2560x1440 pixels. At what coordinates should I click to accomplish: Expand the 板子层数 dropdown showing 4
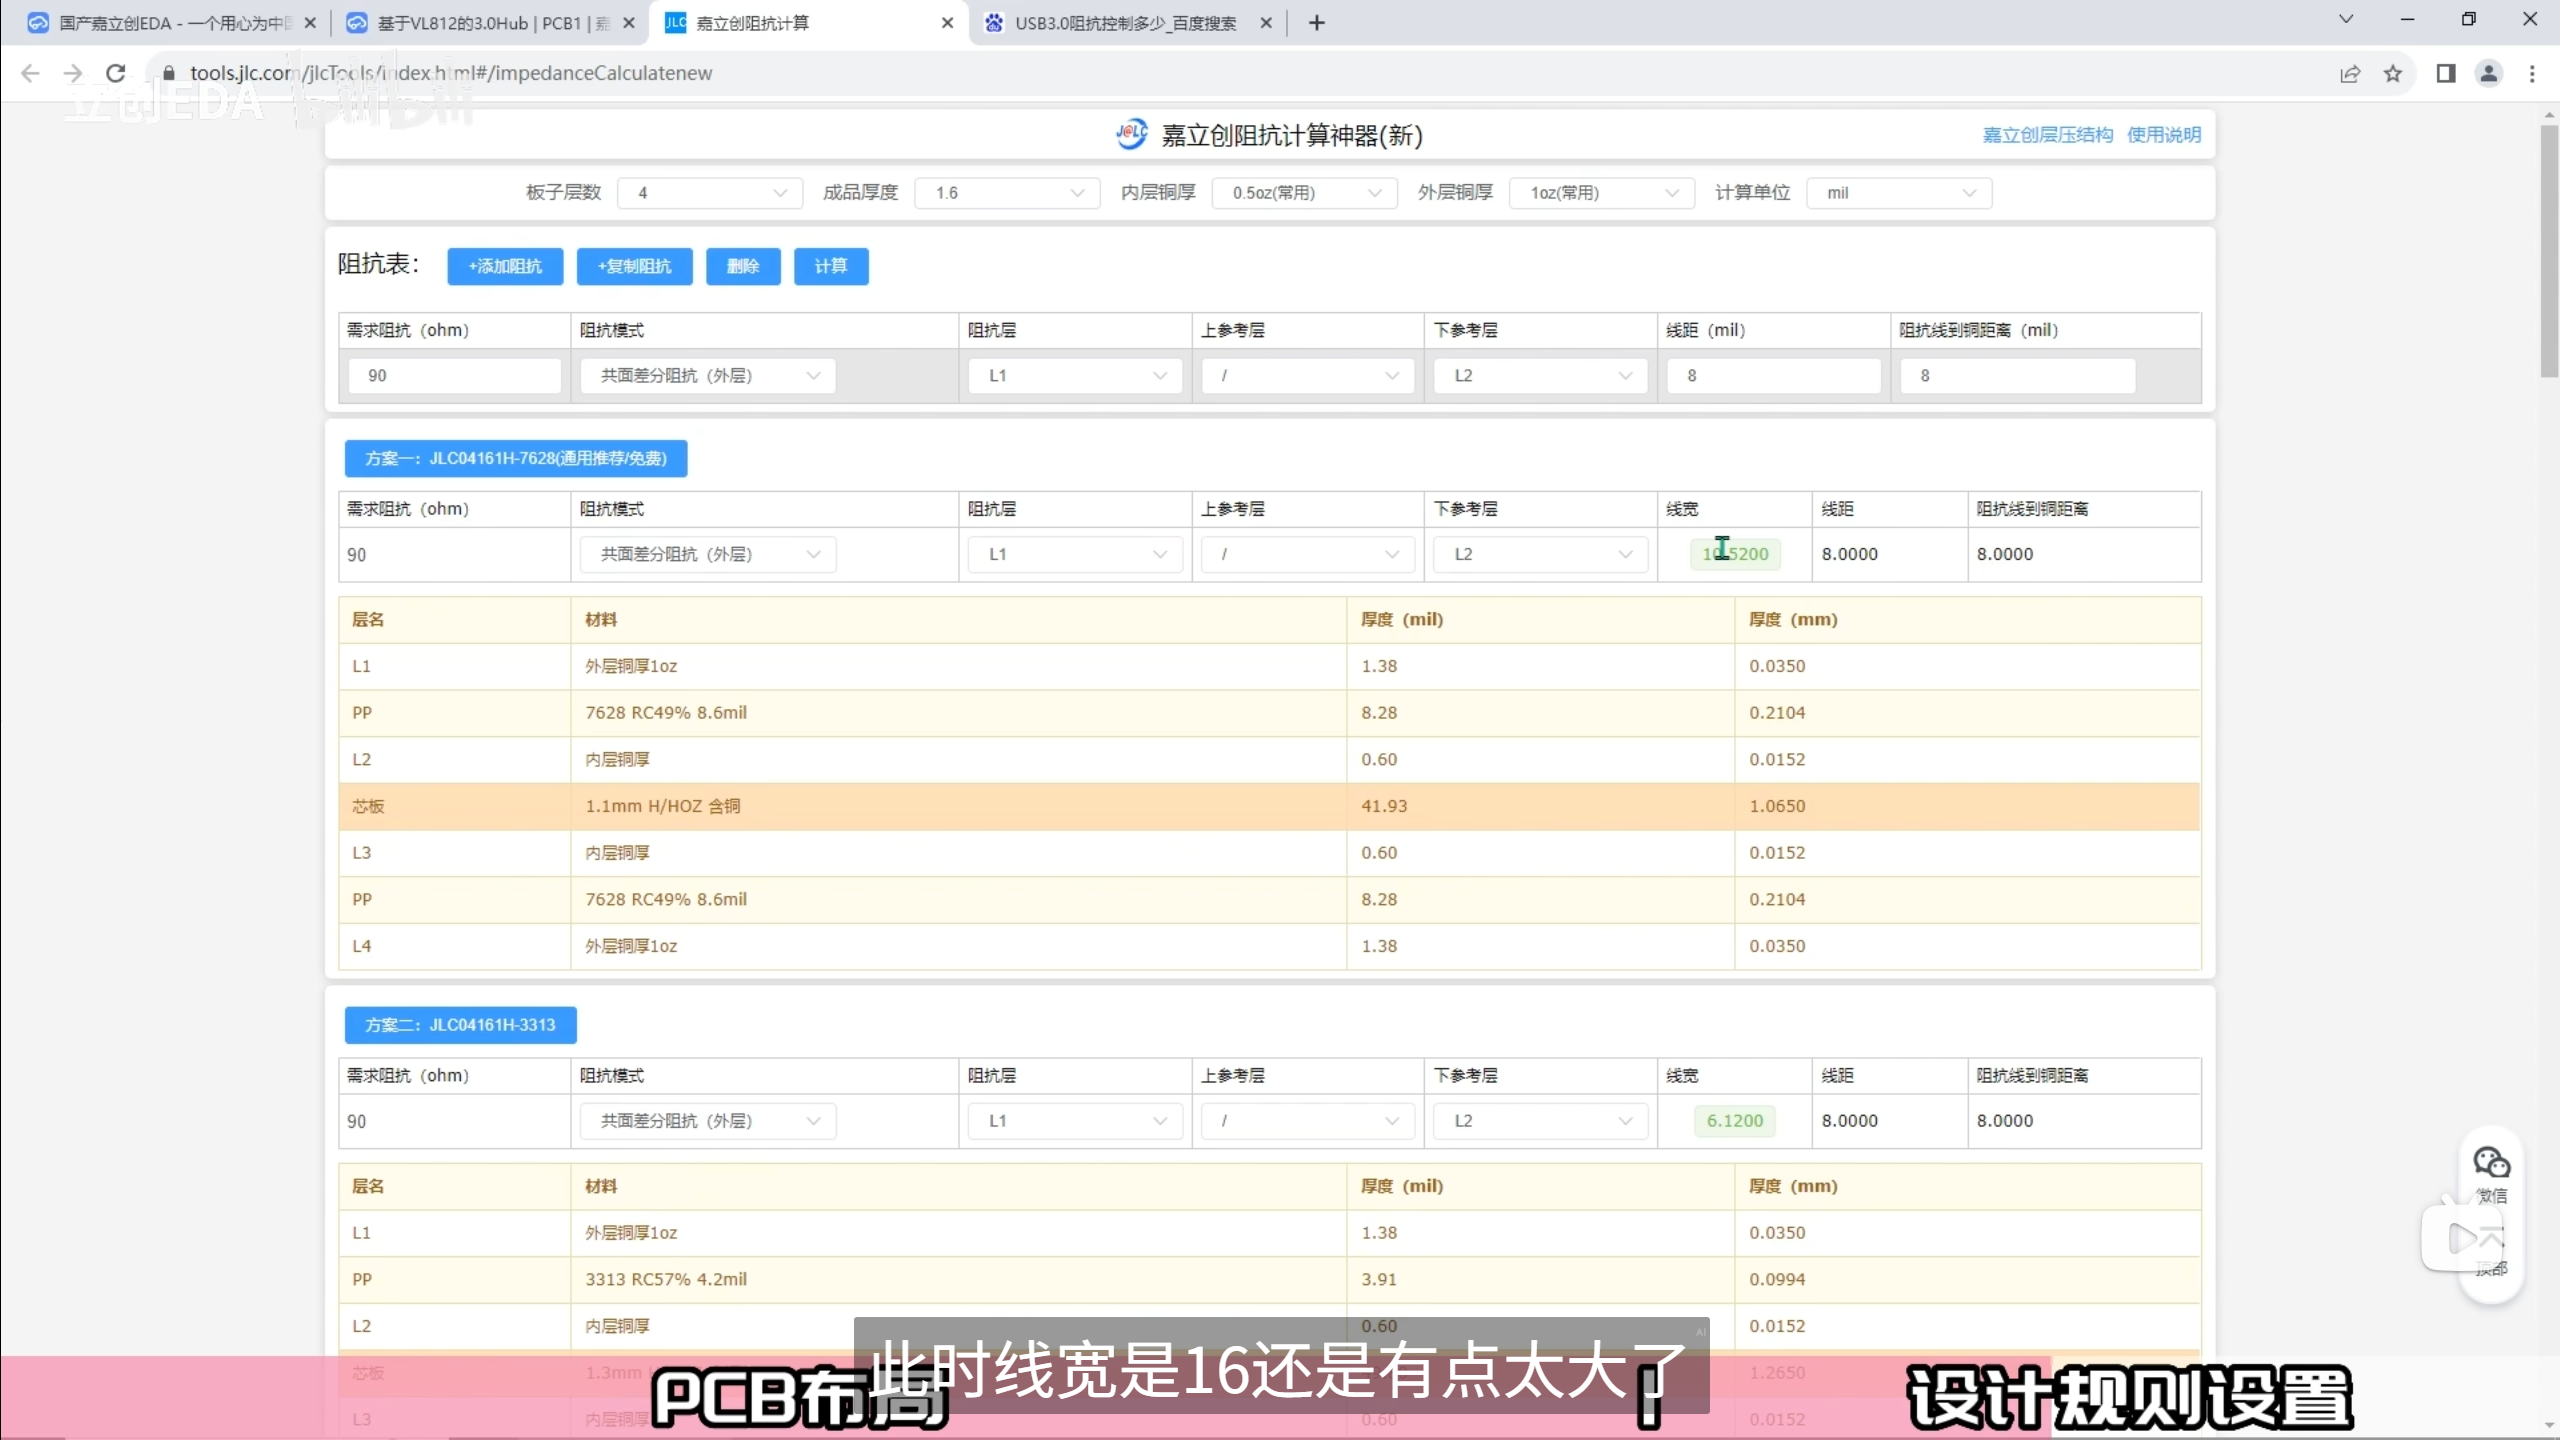click(x=710, y=193)
